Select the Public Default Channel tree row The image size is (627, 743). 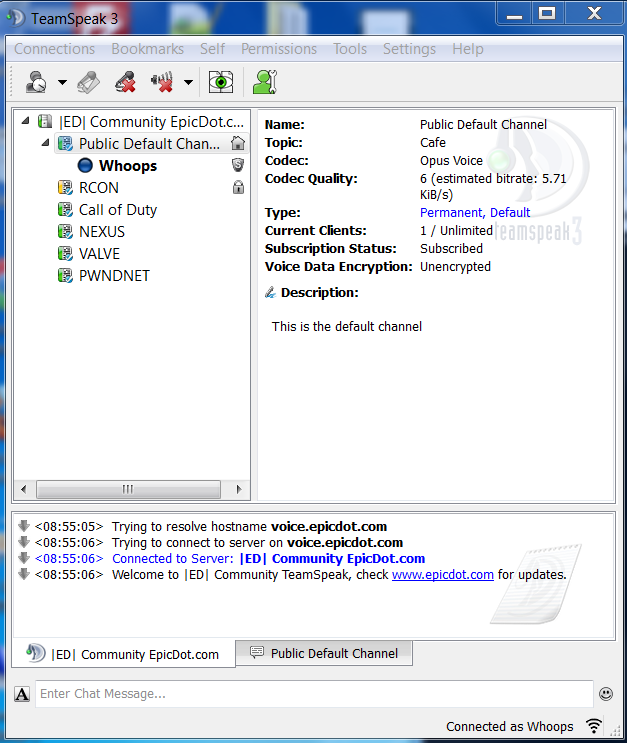click(x=151, y=144)
